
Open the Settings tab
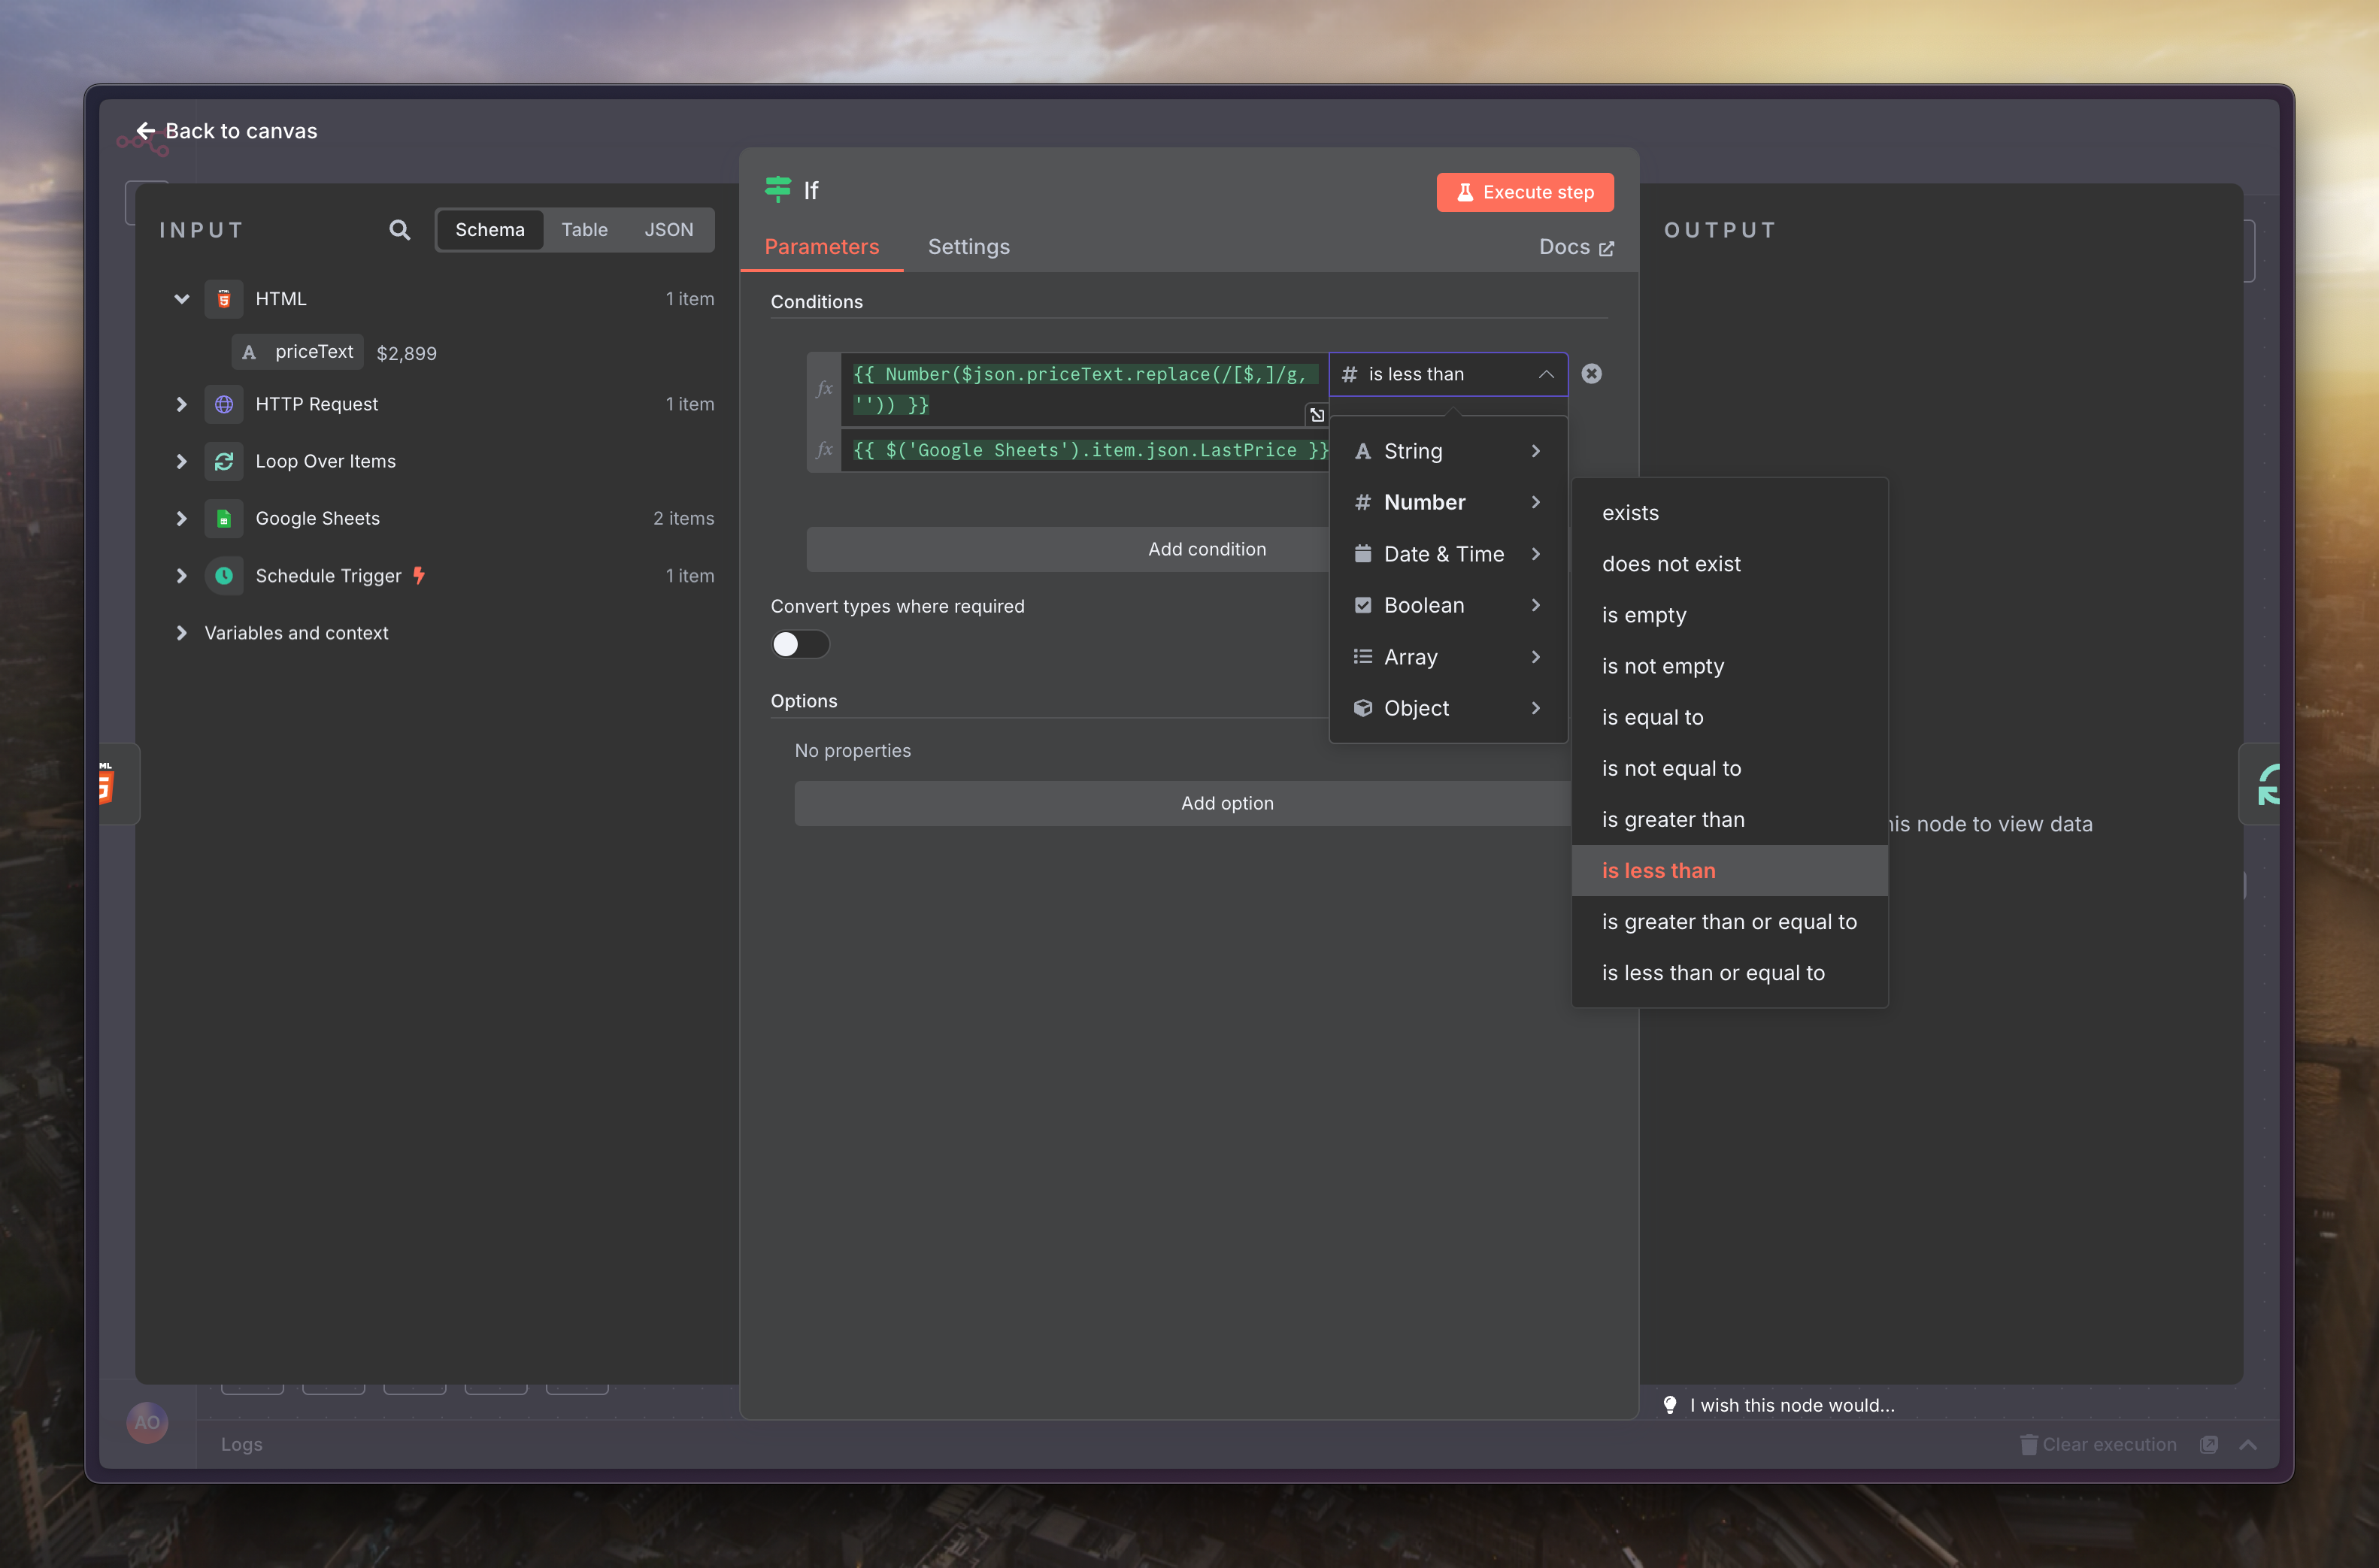[968, 247]
